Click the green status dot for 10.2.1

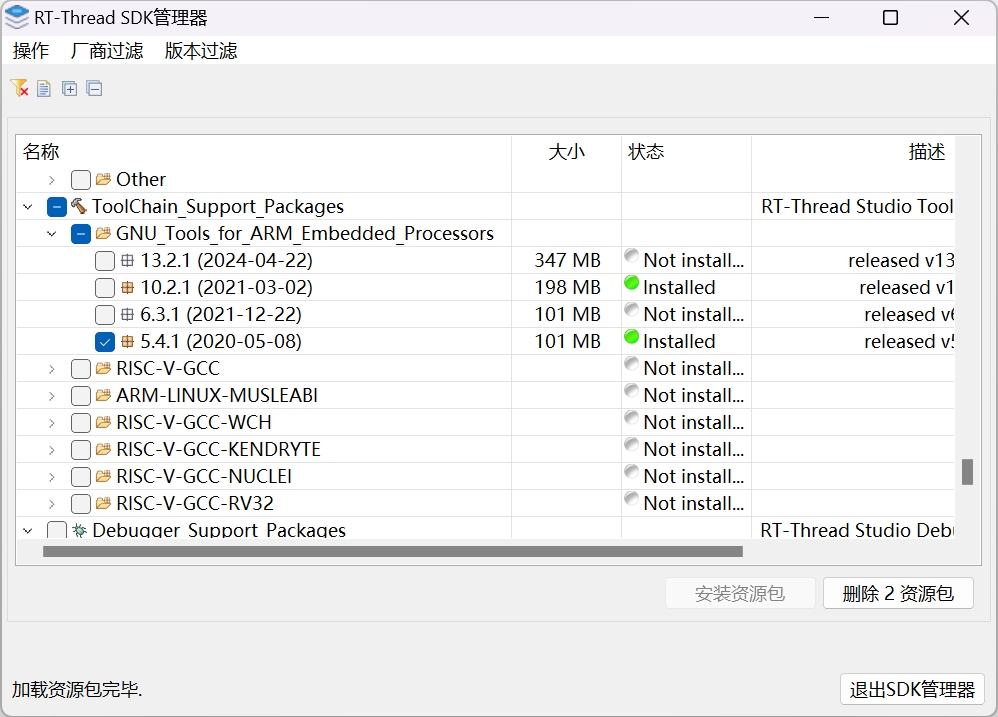631,283
